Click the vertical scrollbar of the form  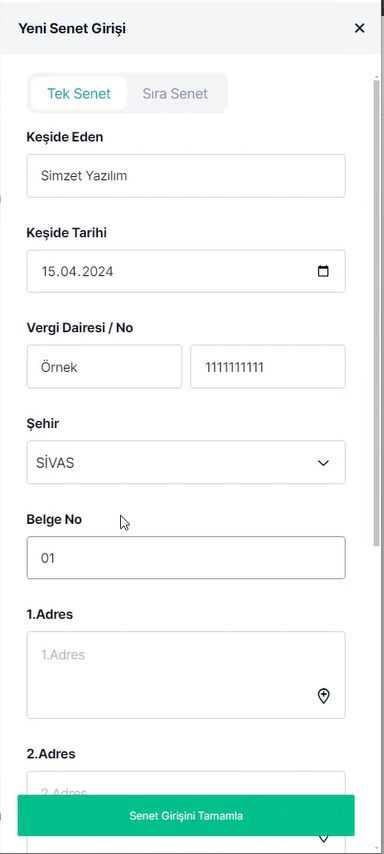[x=376, y=313]
